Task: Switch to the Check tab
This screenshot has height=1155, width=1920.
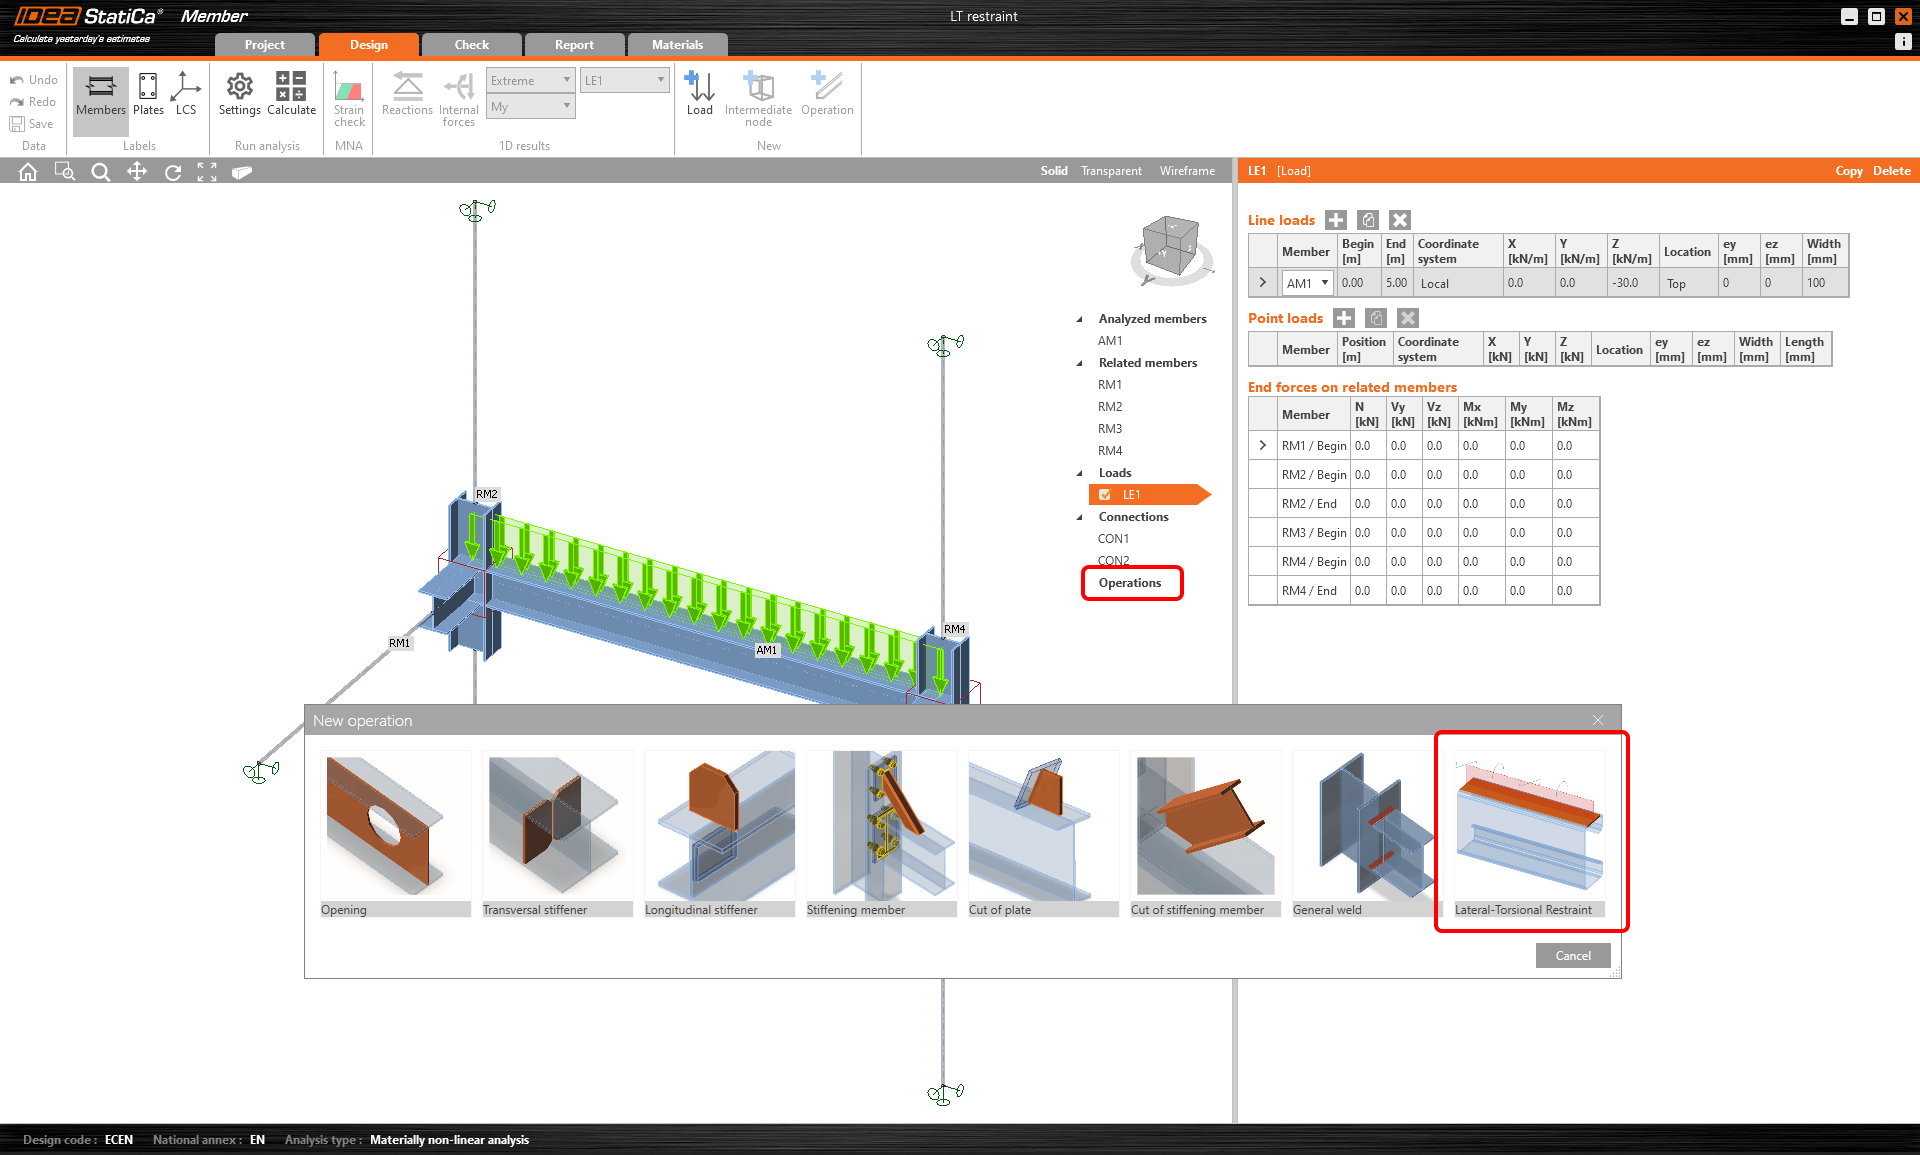Action: coord(471,44)
